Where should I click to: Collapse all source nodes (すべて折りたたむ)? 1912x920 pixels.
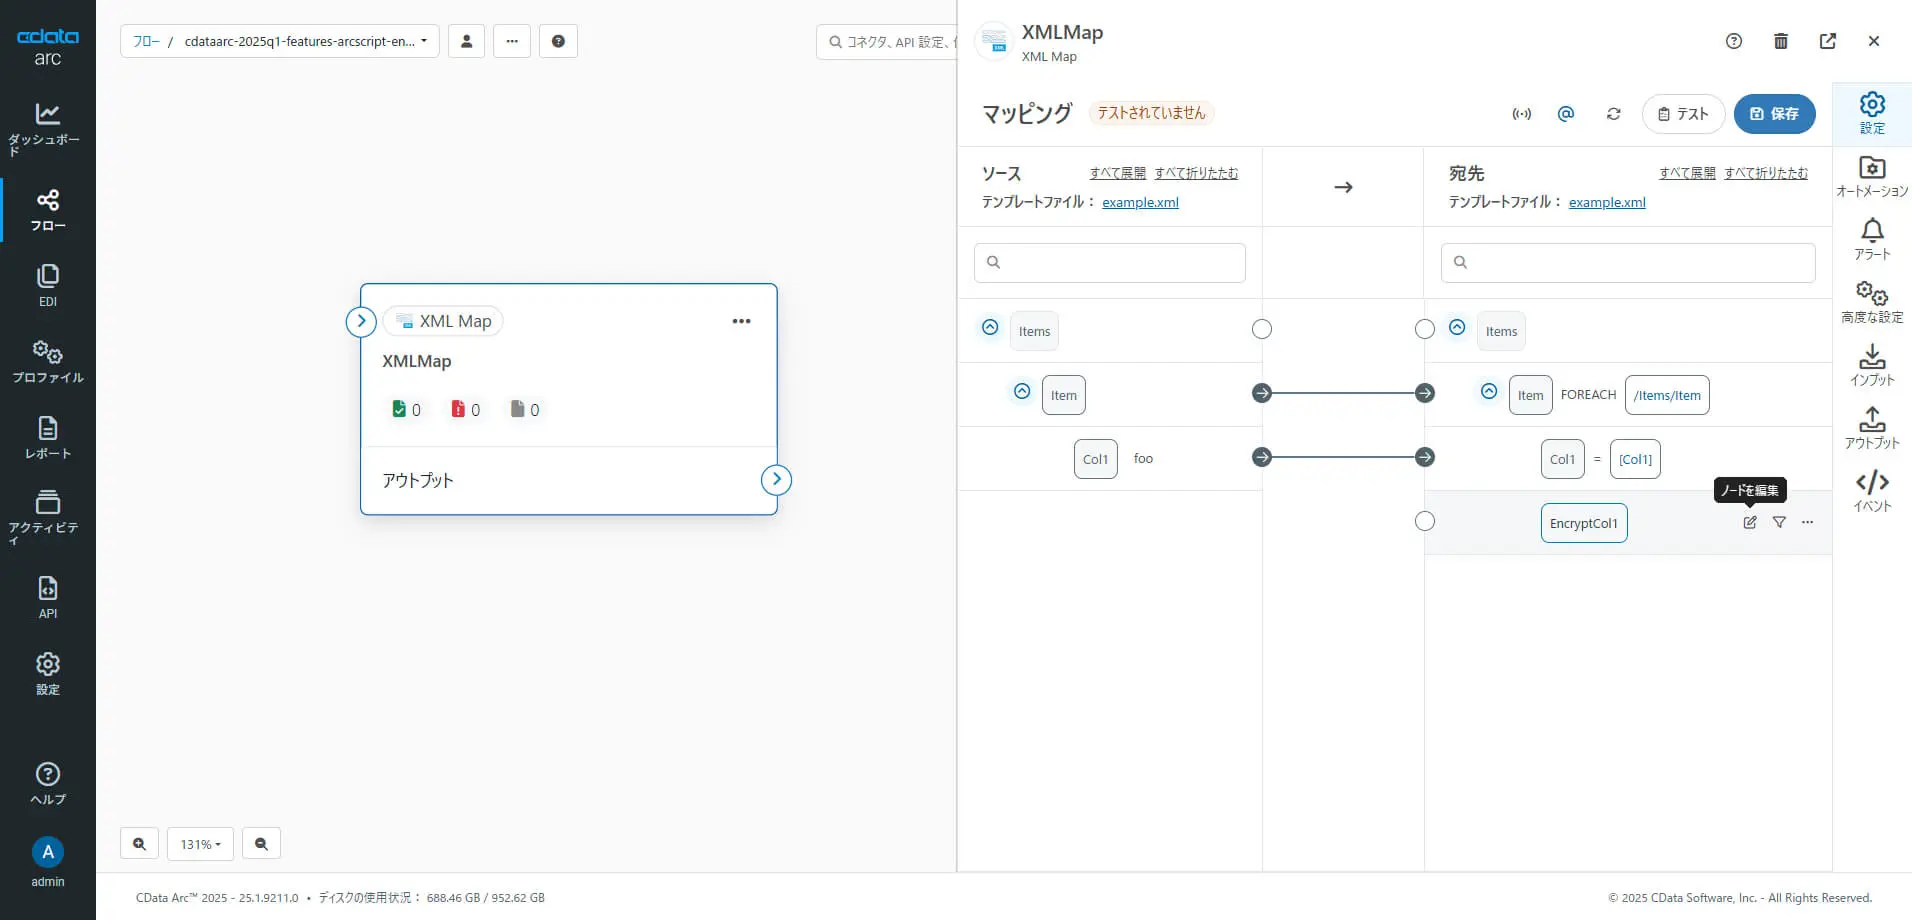1196,173
